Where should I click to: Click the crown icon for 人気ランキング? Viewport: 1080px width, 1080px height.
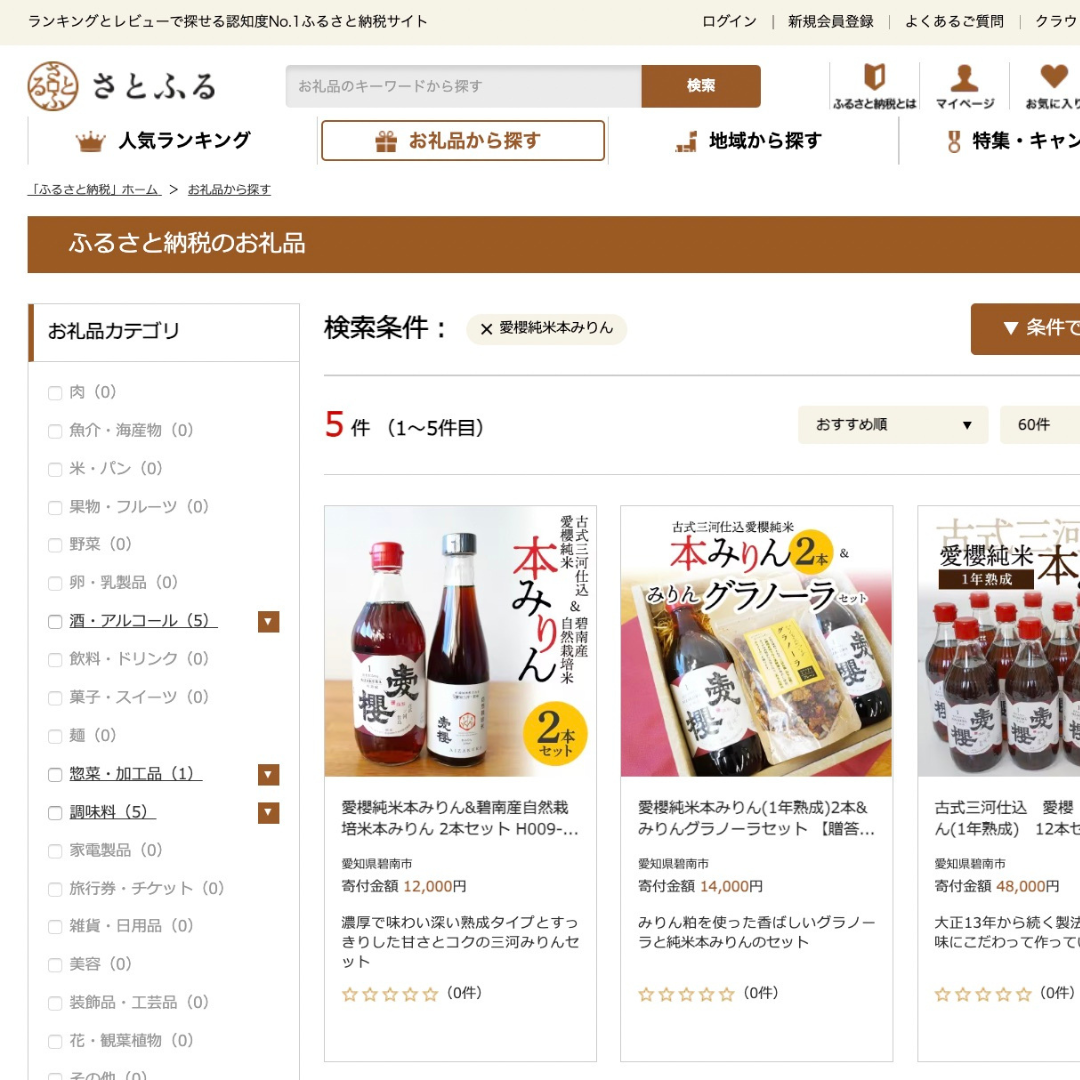click(x=90, y=142)
